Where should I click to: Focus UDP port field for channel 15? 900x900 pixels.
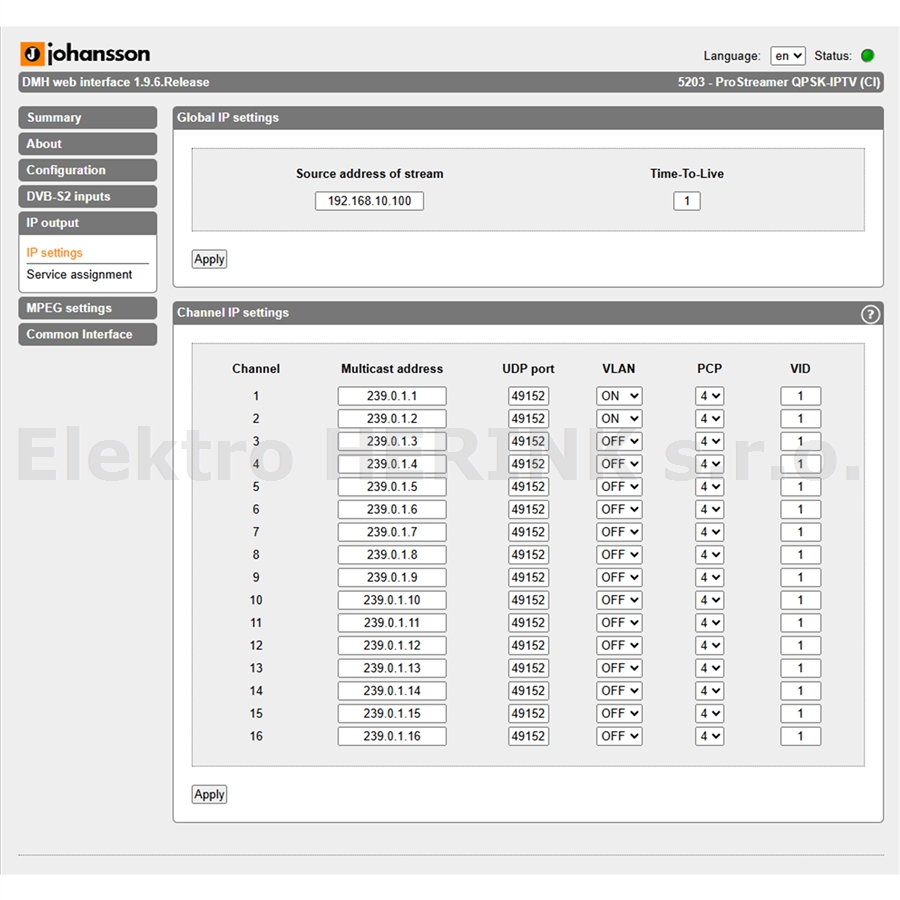[528, 713]
